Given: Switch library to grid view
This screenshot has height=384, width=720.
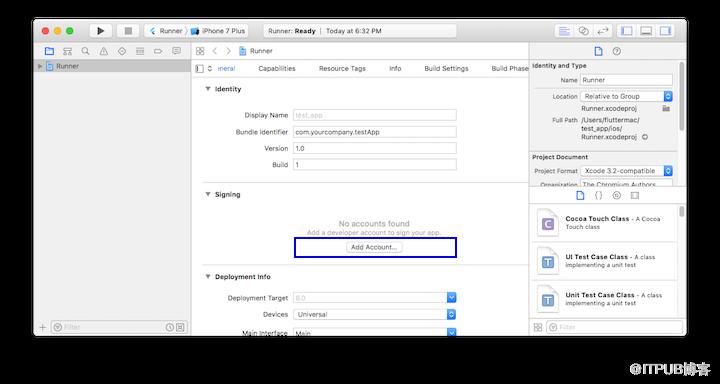Looking at the screenshot, I should coord(538,328).
